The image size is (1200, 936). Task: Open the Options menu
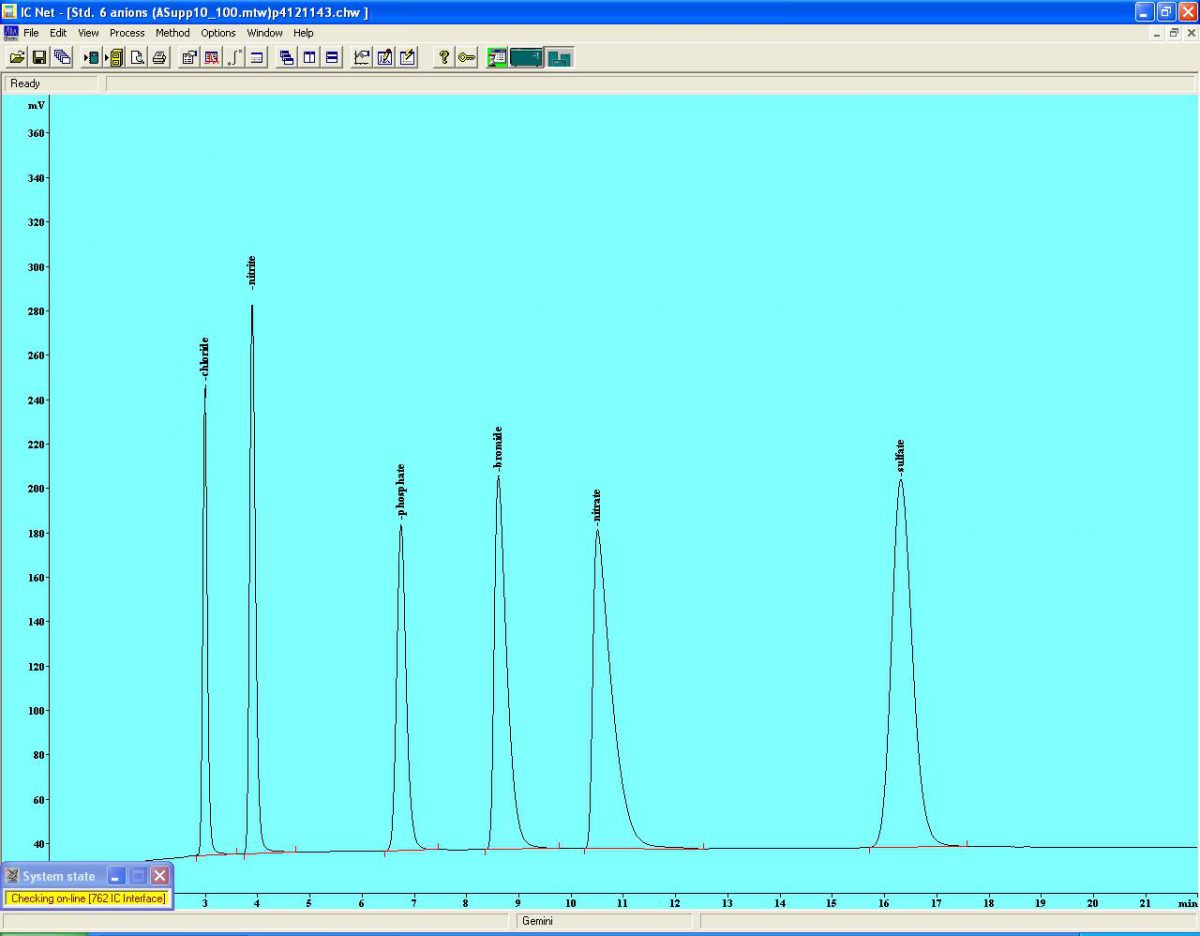(218, 33)
